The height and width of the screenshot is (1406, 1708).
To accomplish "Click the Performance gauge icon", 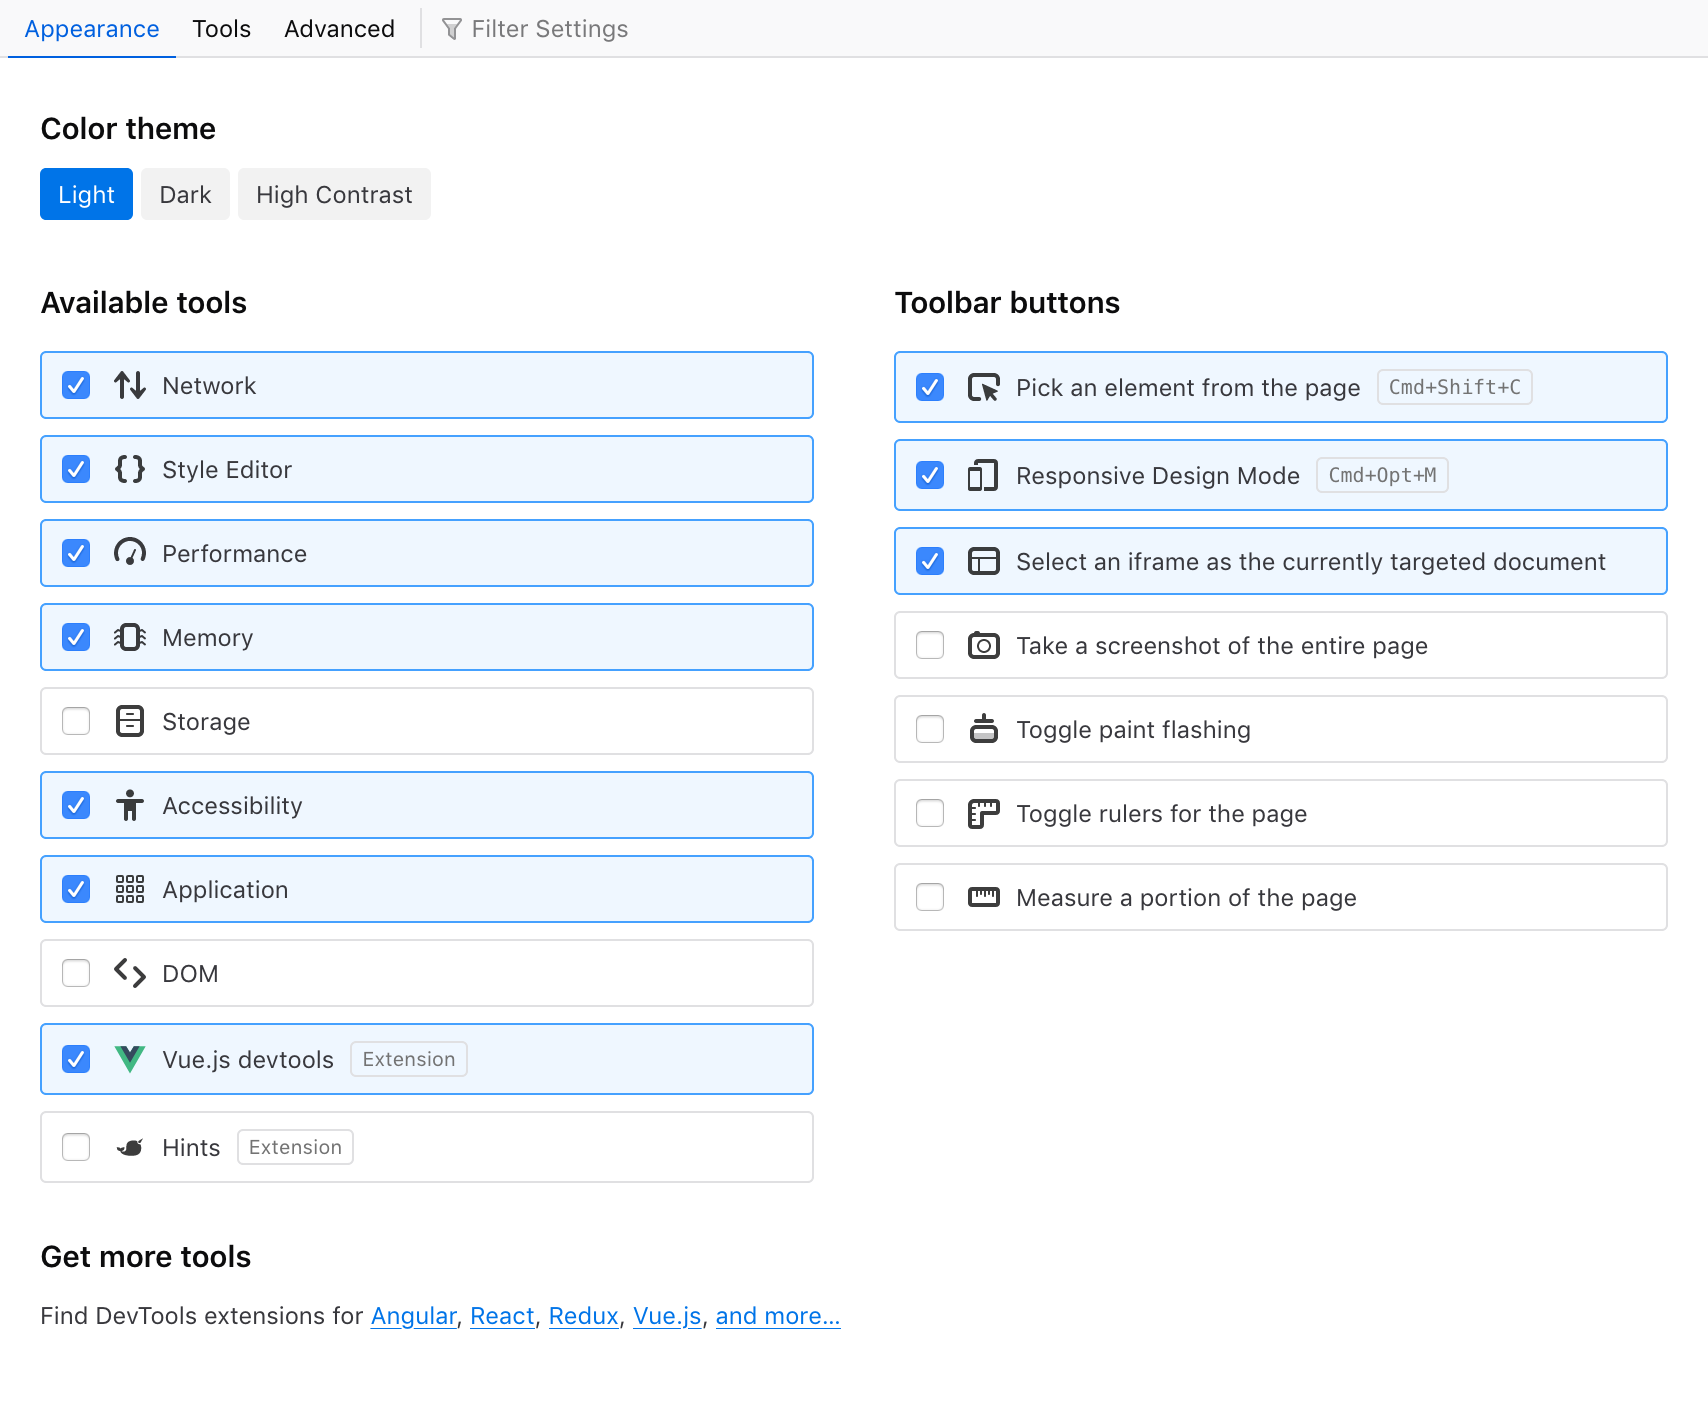I will tap(130, 553).
